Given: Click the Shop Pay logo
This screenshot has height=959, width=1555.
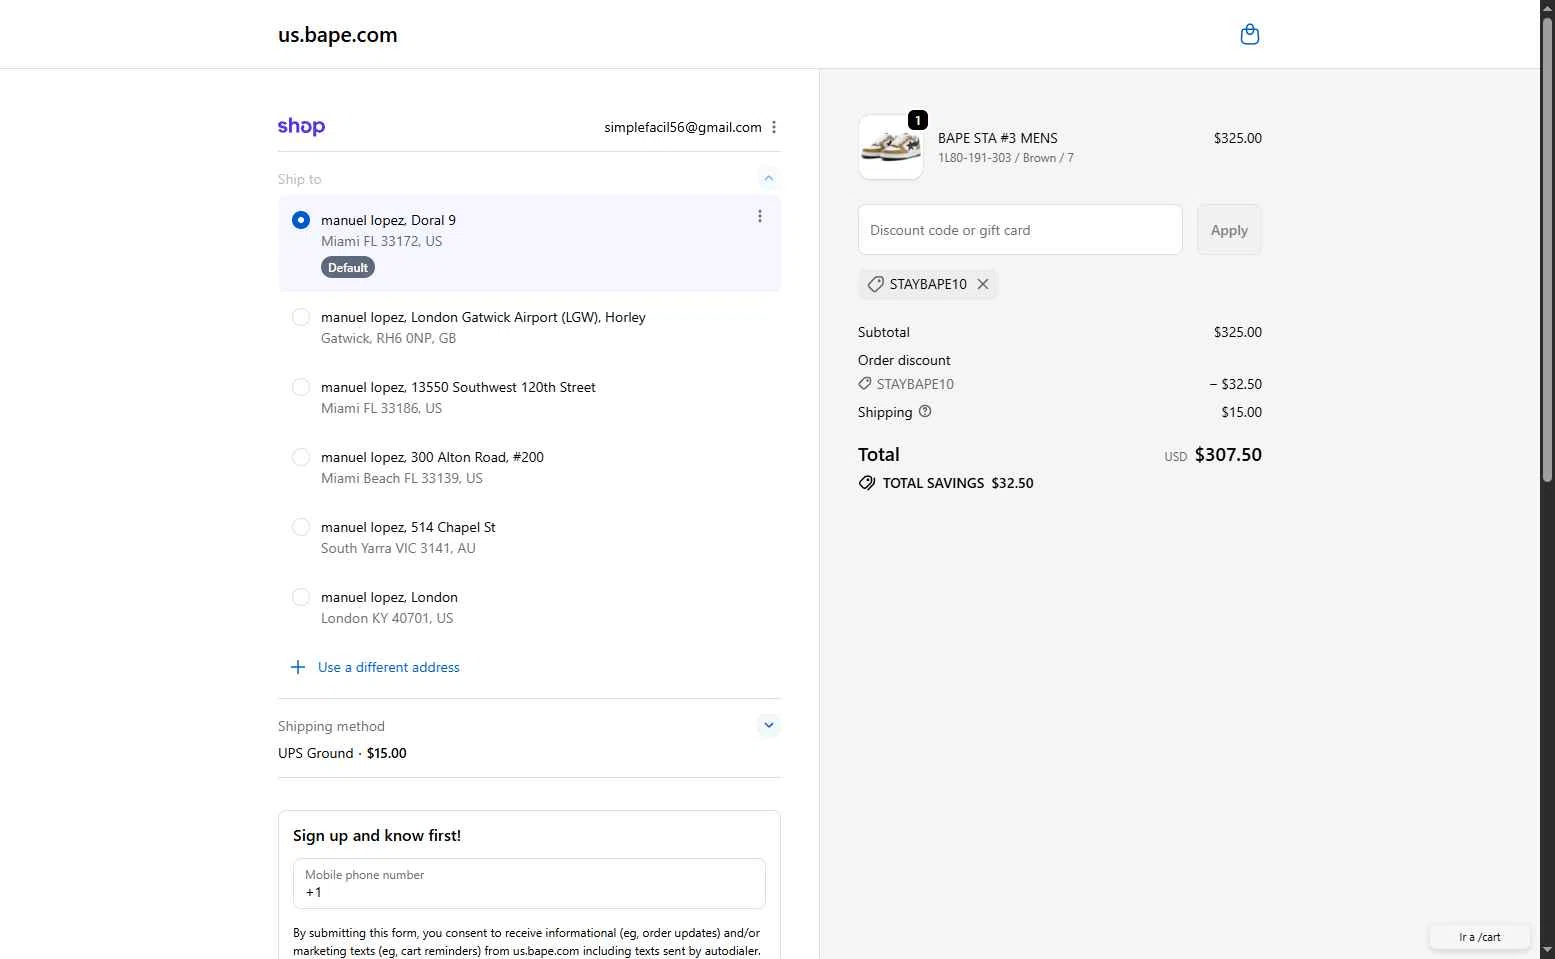Looking at the screenshot, I should tap(301, 127).
